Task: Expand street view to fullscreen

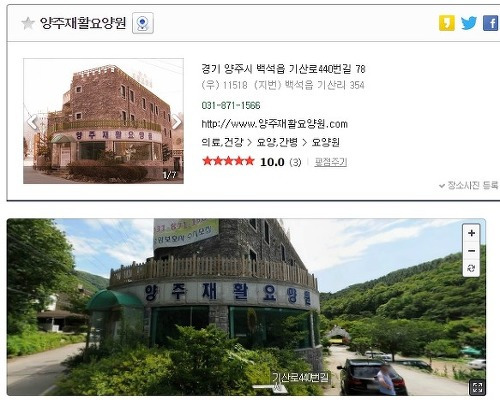Action: pos(477,388)
